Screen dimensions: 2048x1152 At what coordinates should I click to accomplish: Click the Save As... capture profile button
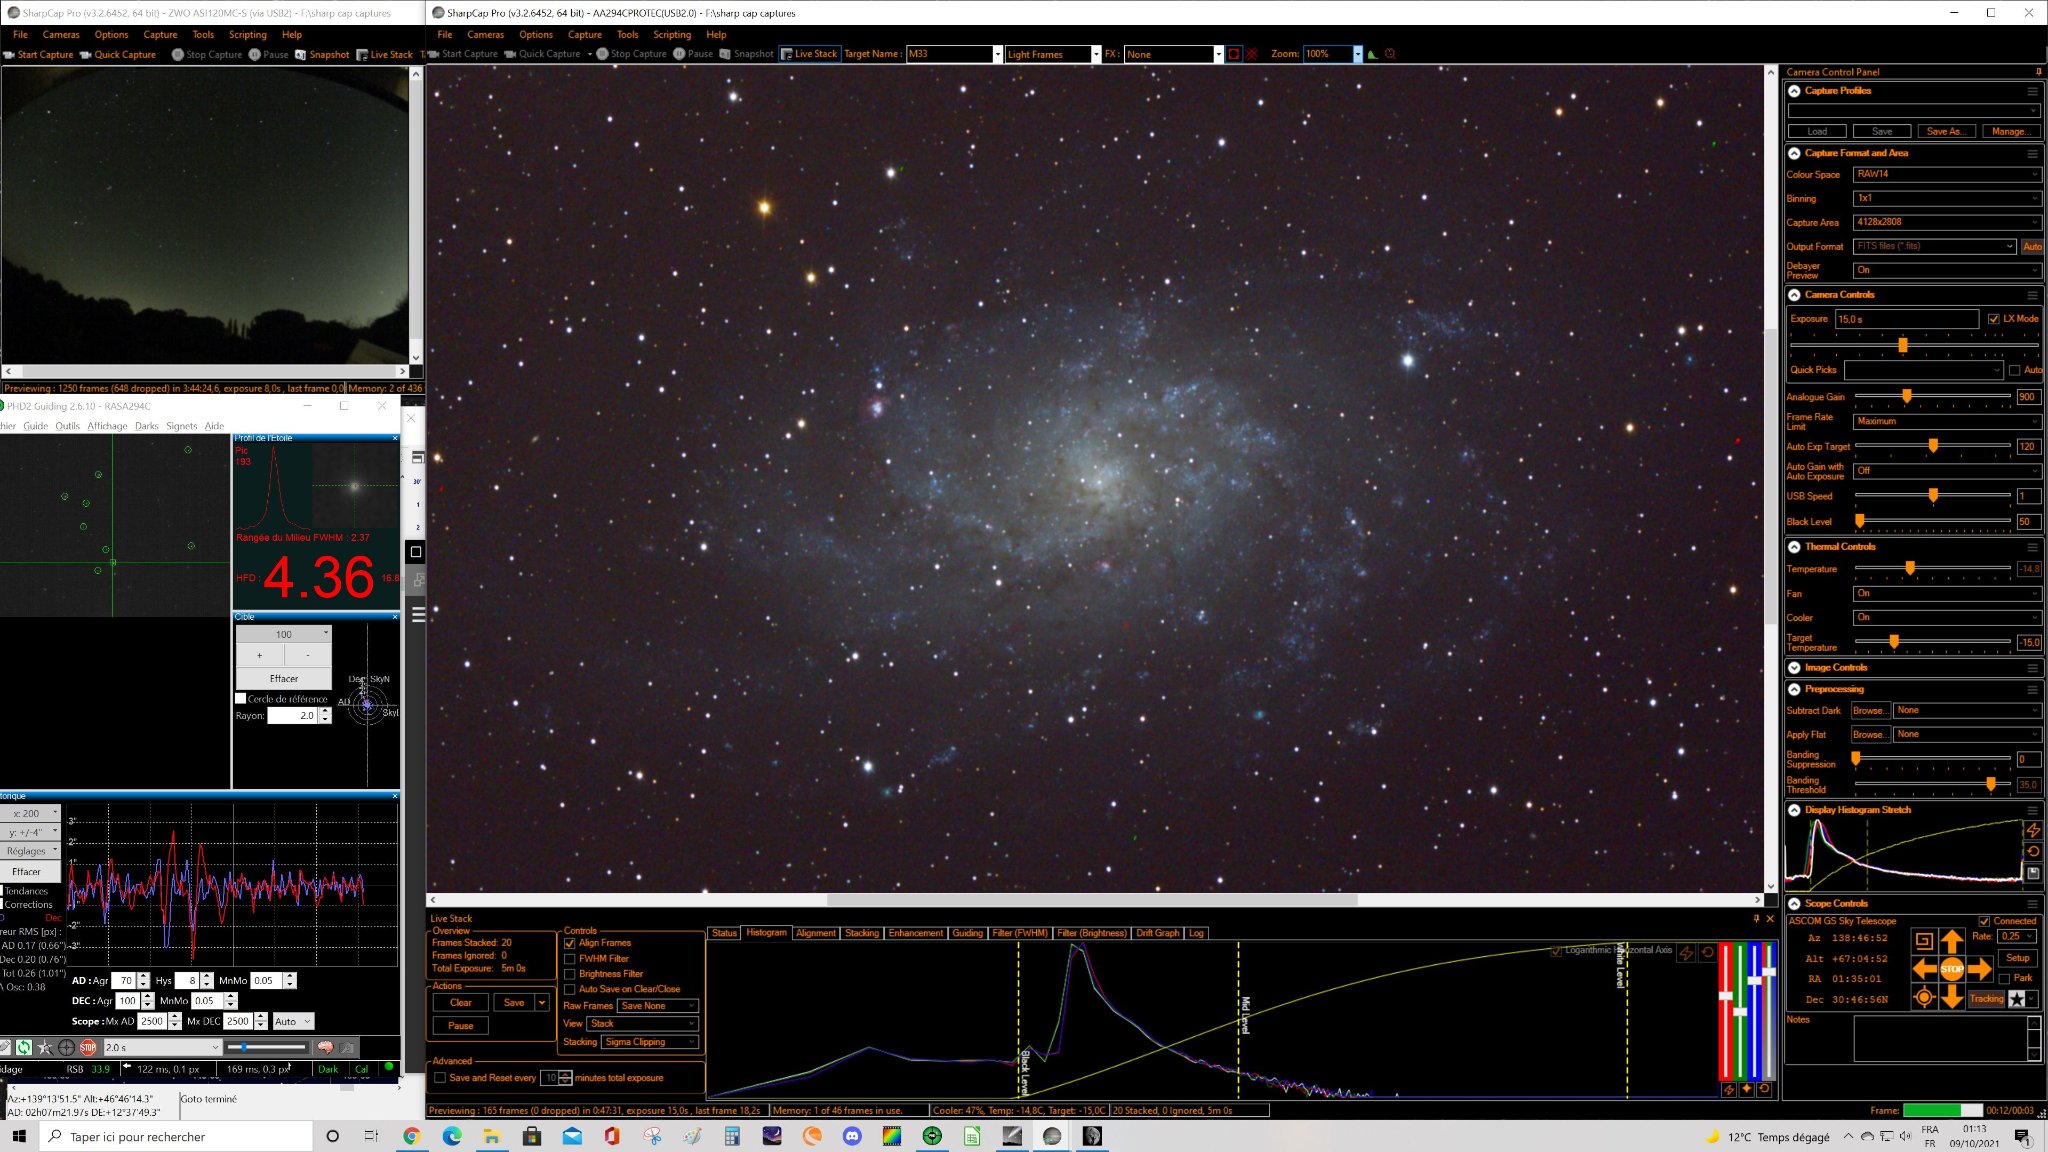(x=1945, y=132)
